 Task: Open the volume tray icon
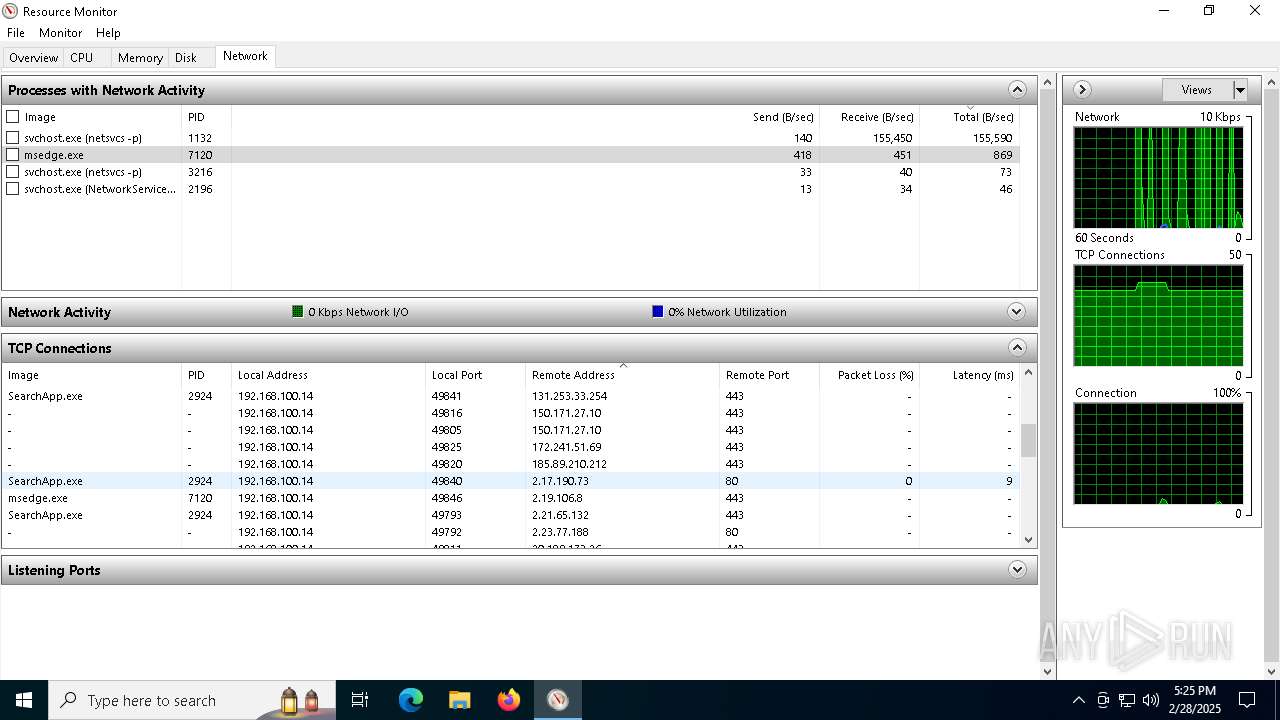click(x=1151, y=700)
